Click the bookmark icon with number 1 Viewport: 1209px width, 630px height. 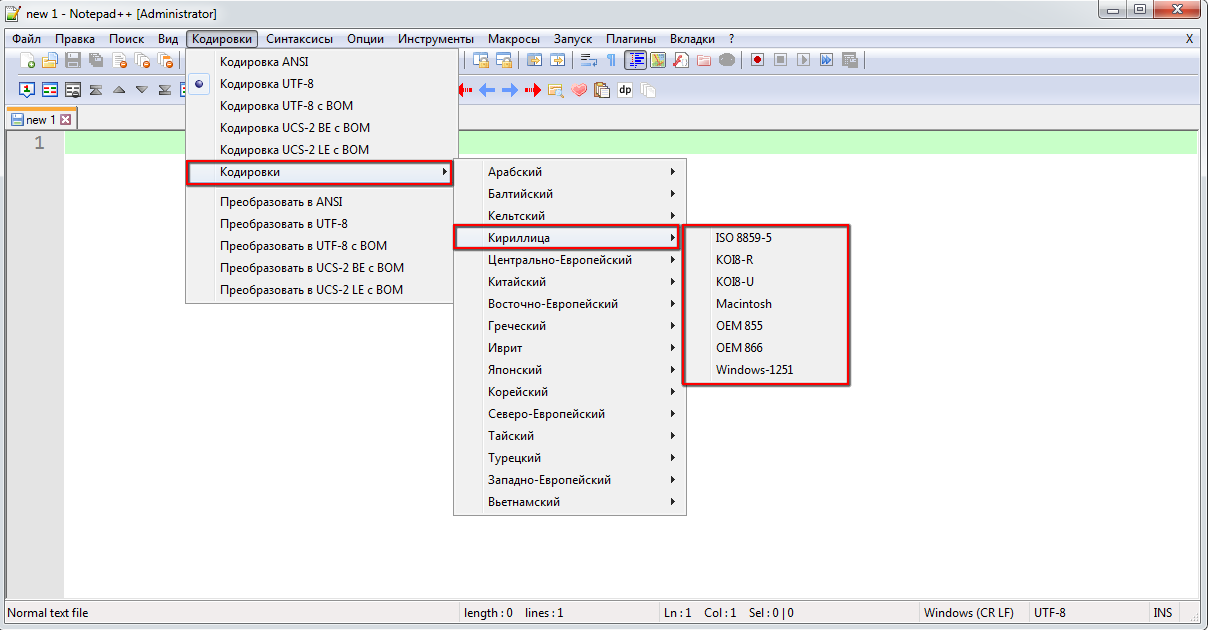27,89
